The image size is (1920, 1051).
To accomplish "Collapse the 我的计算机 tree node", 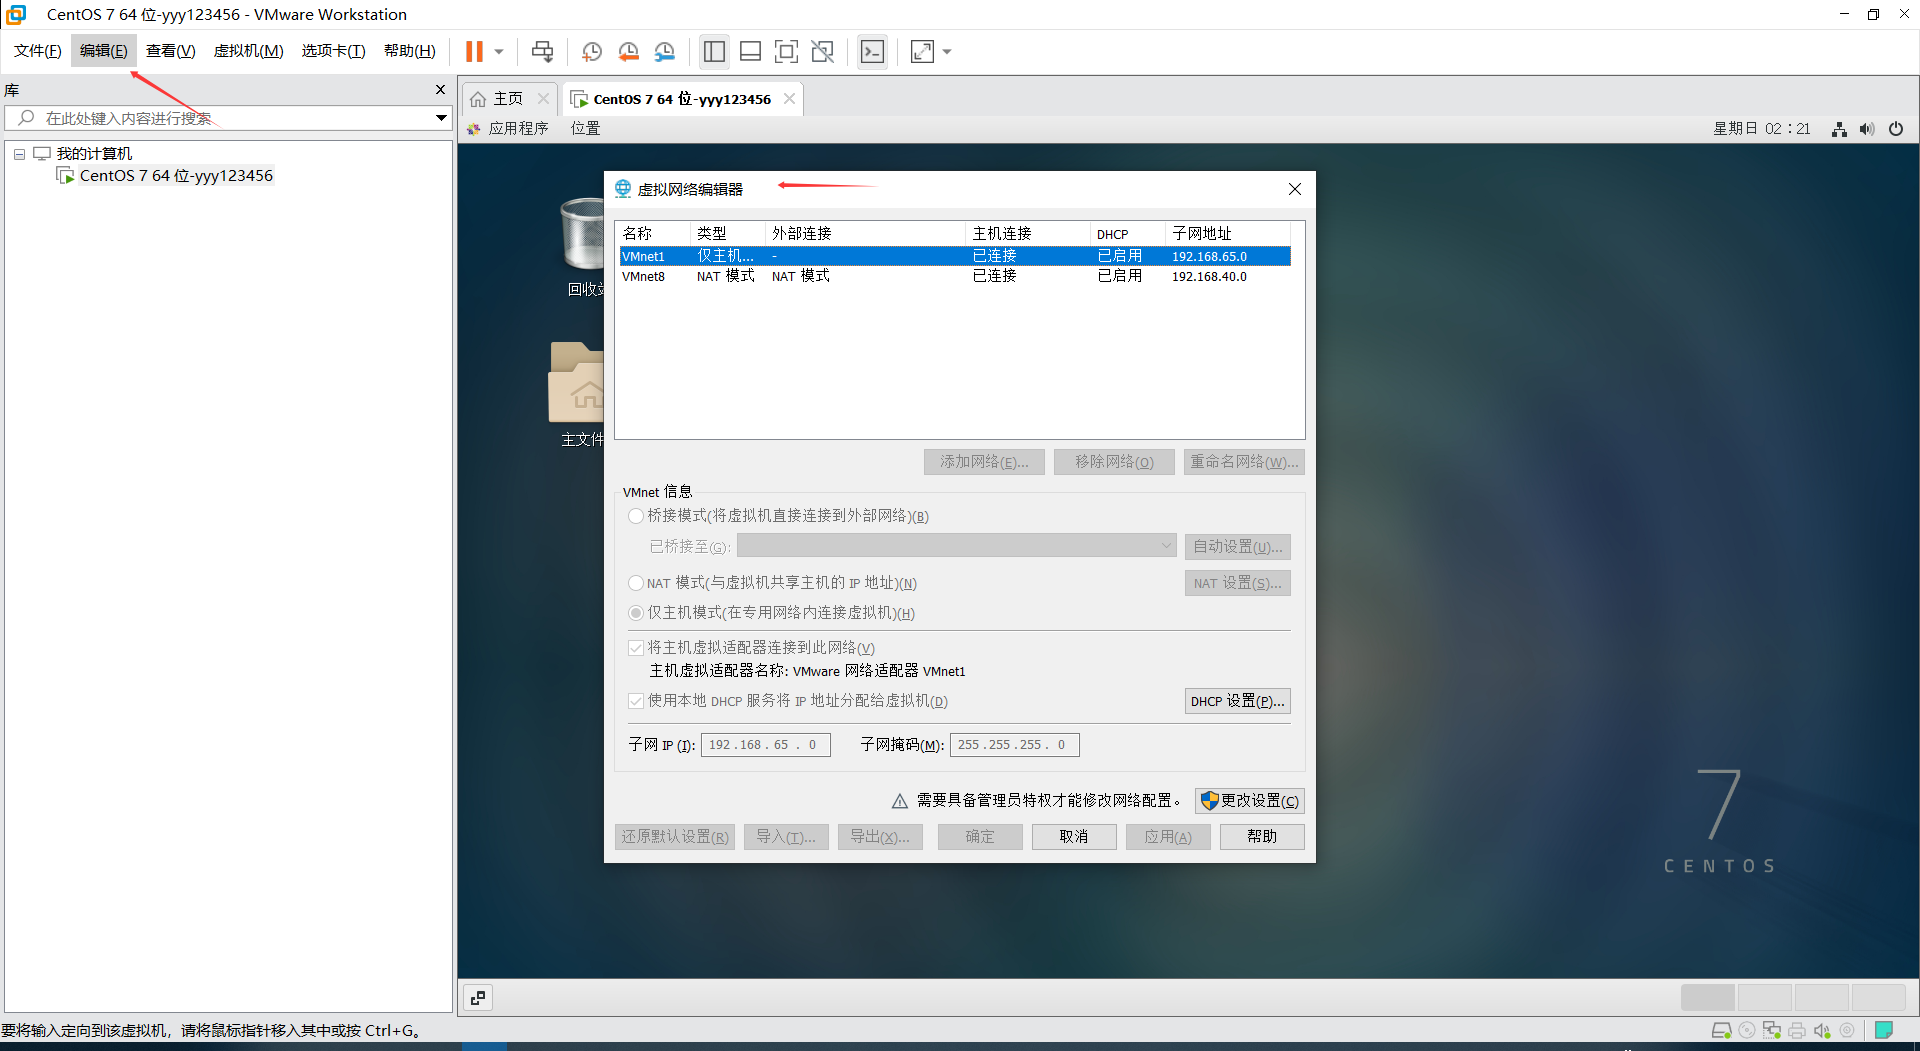I will 19,154.
